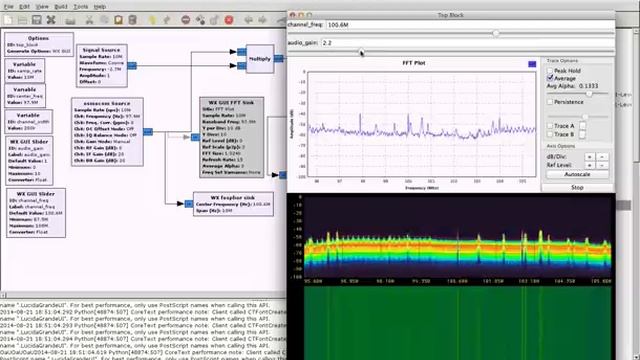
Task: Select the Multiply block
Action: tap(260, 59)
